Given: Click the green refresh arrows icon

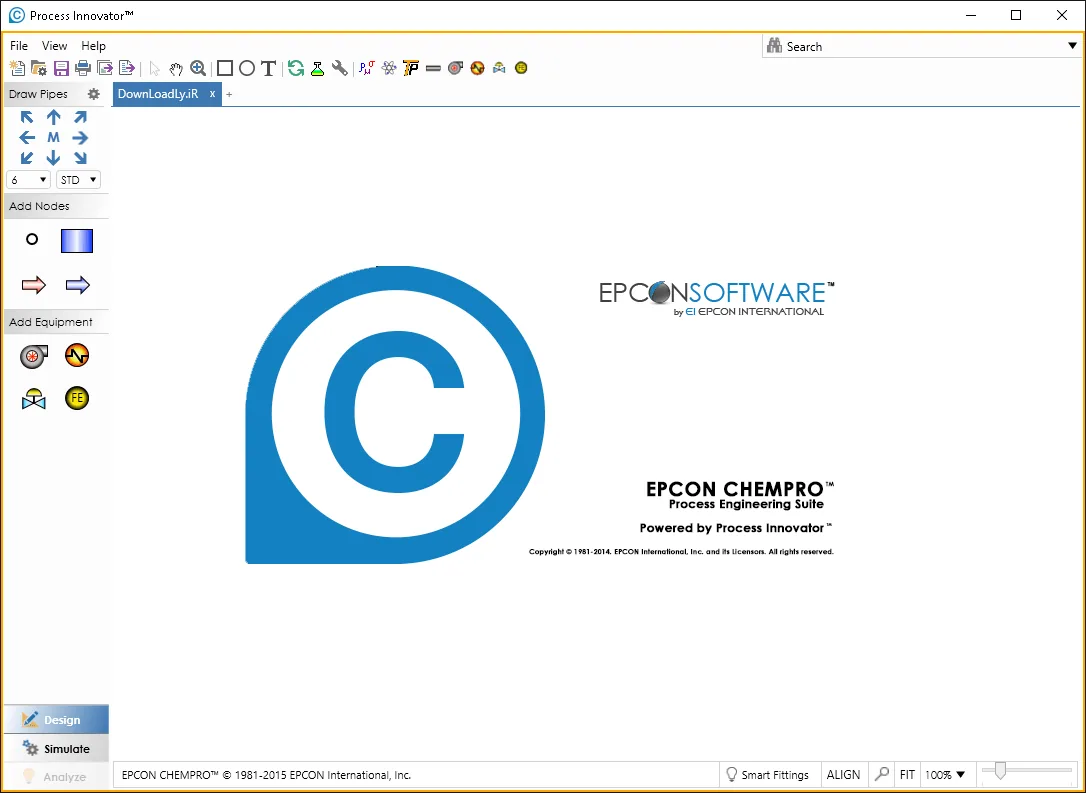Looking at the screenshot, I should [296, 68].
